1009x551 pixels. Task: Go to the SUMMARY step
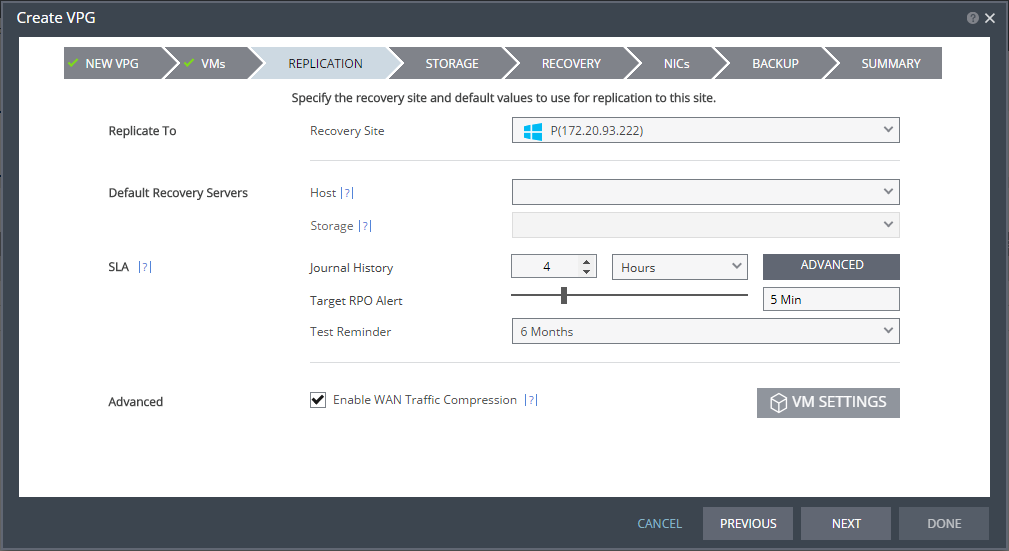[891, 63]
